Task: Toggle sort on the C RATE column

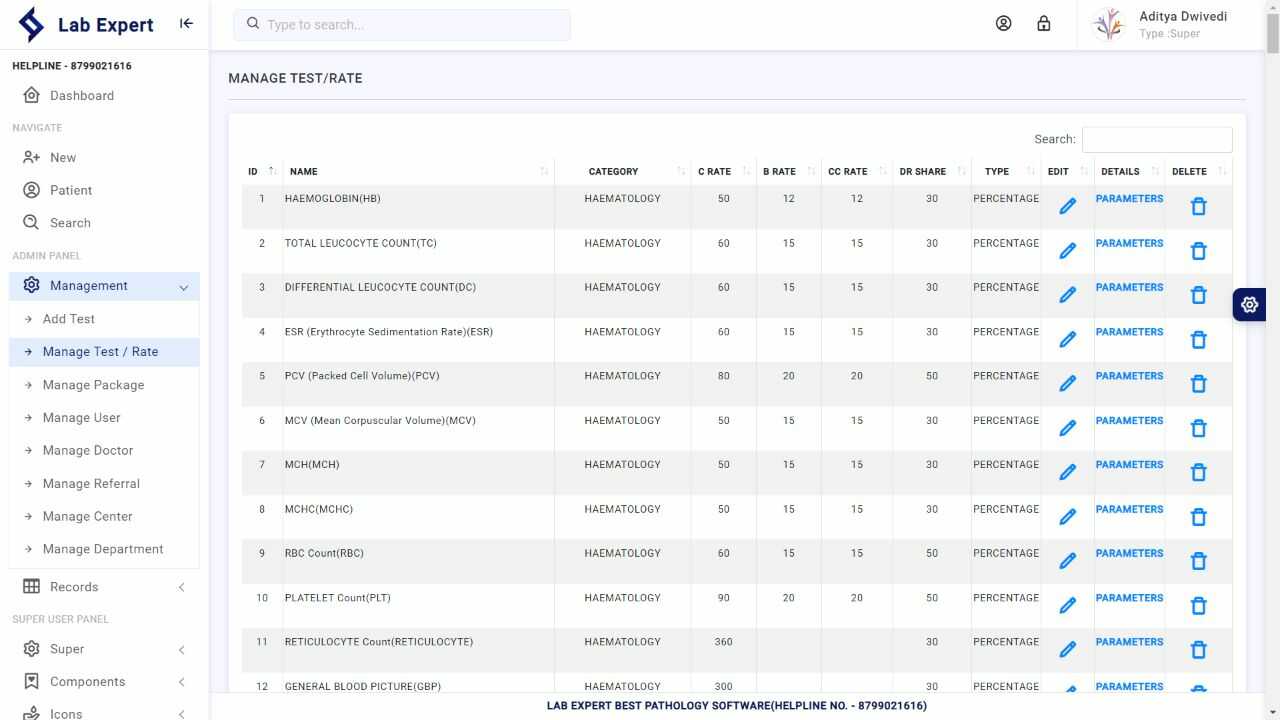Action: tap(746, 170)
